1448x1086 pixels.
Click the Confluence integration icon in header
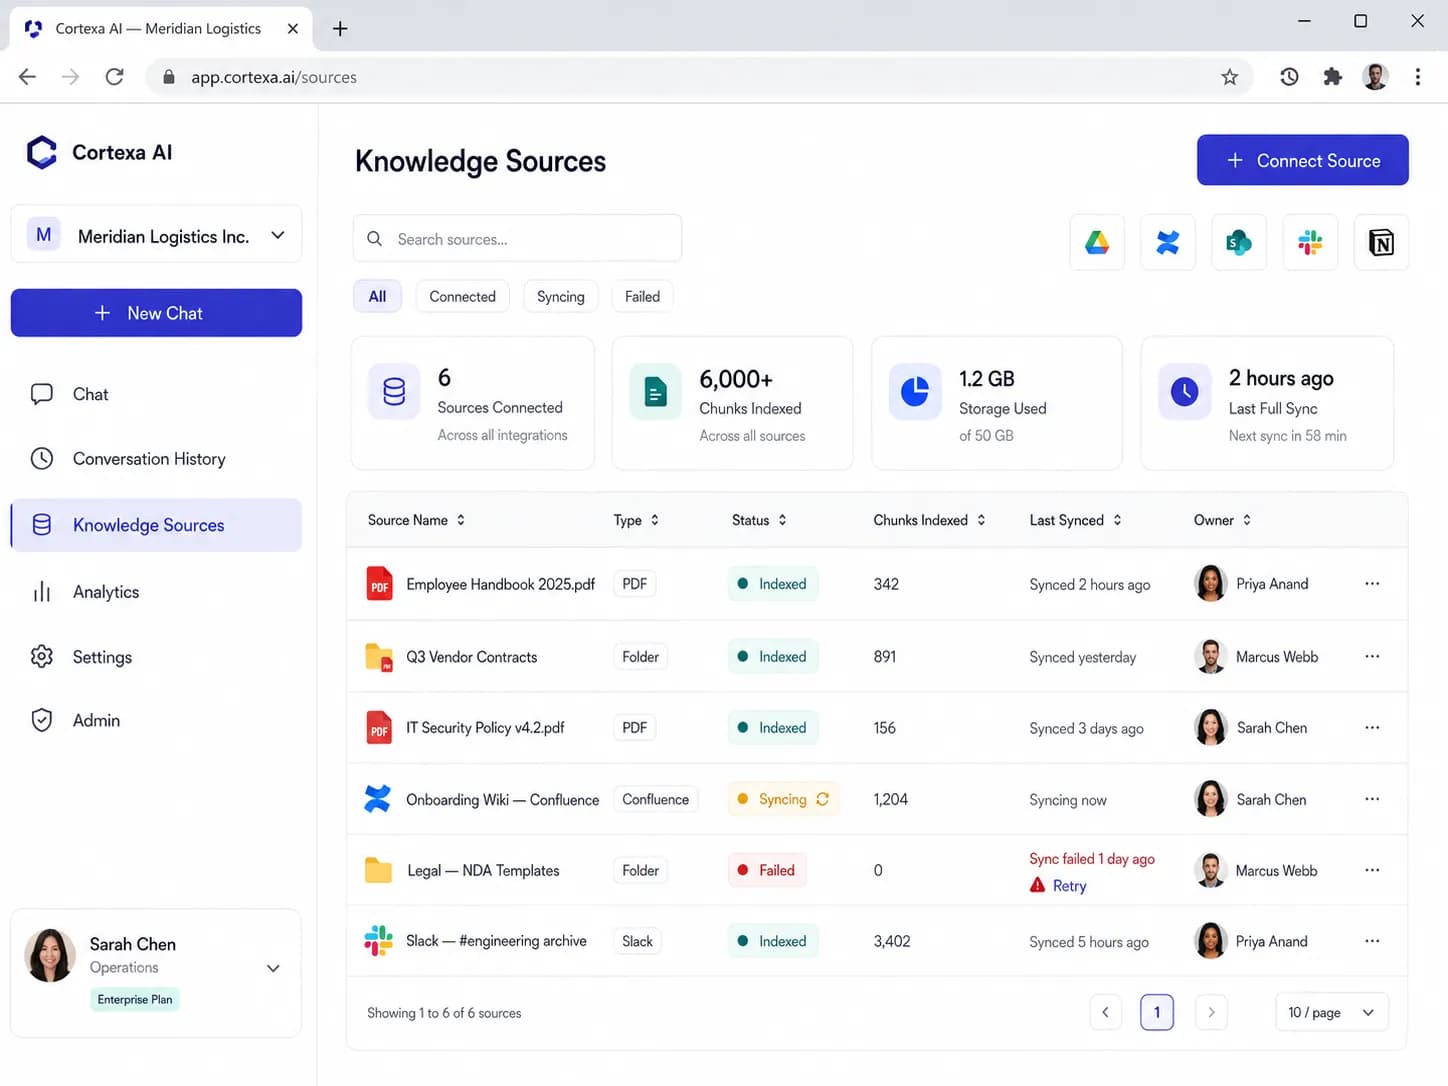click(1168, 242)
